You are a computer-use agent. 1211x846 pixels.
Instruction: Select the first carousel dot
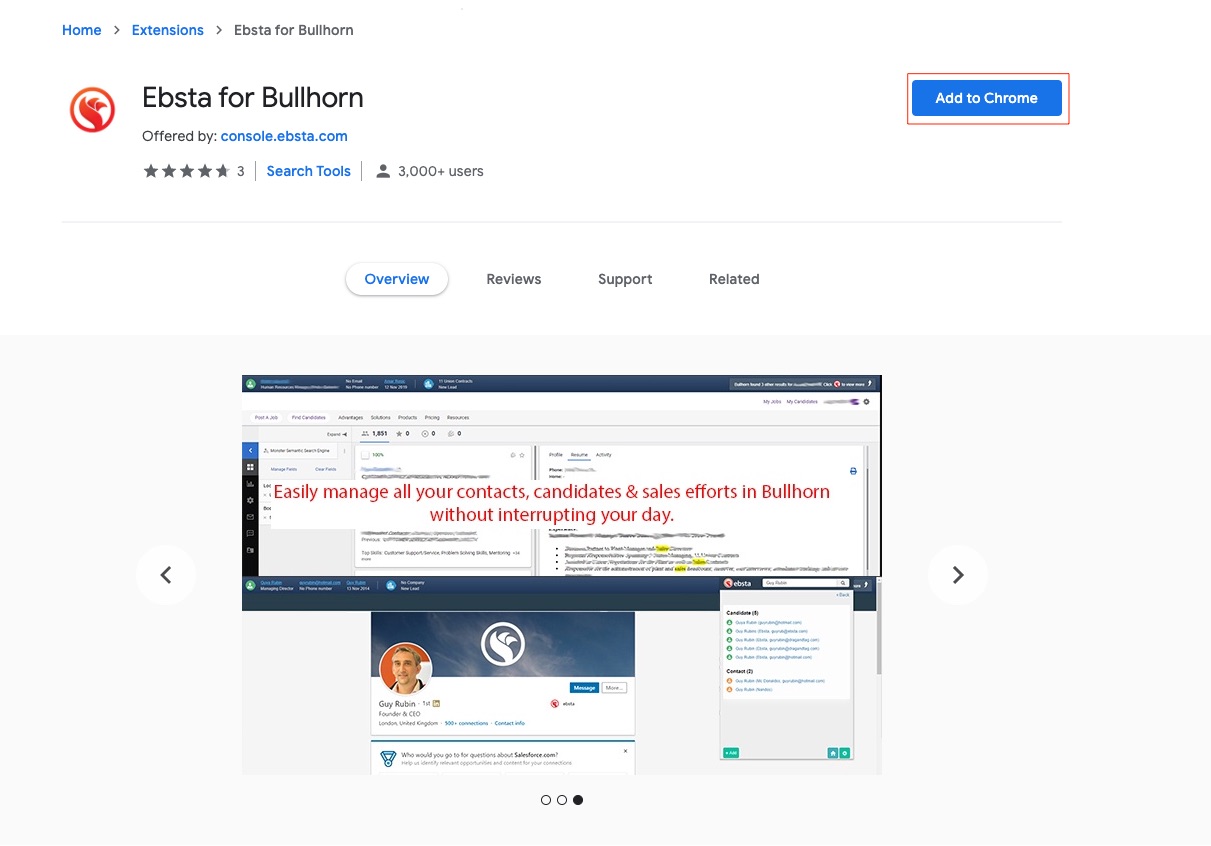click(x=546, y=800)
